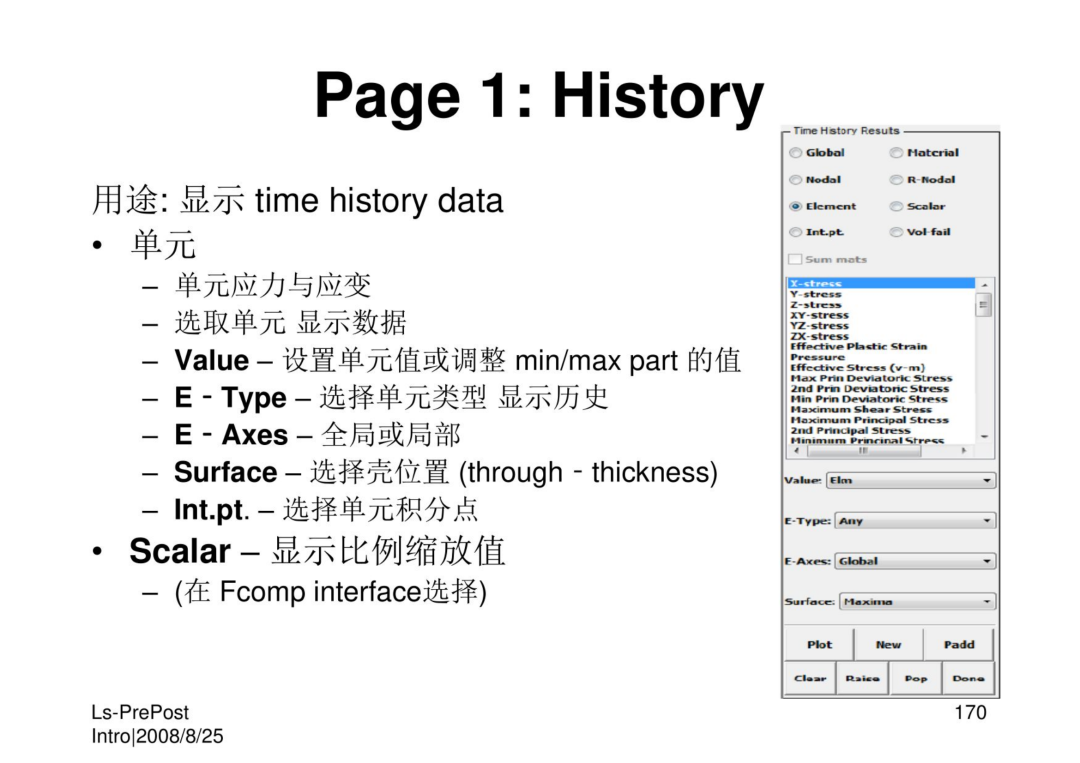
Task: Select ZX-stress in the component list
Action: pos(882,336)
